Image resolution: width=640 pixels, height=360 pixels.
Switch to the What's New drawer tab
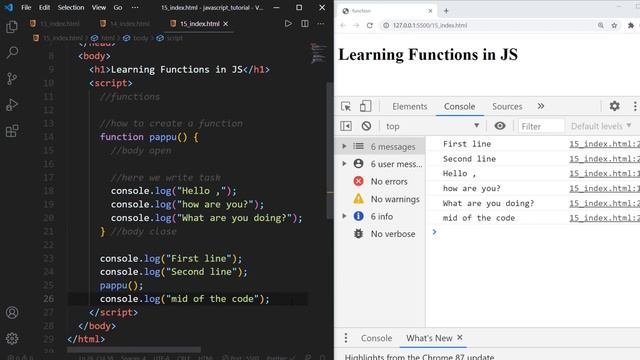pos(429,338)
